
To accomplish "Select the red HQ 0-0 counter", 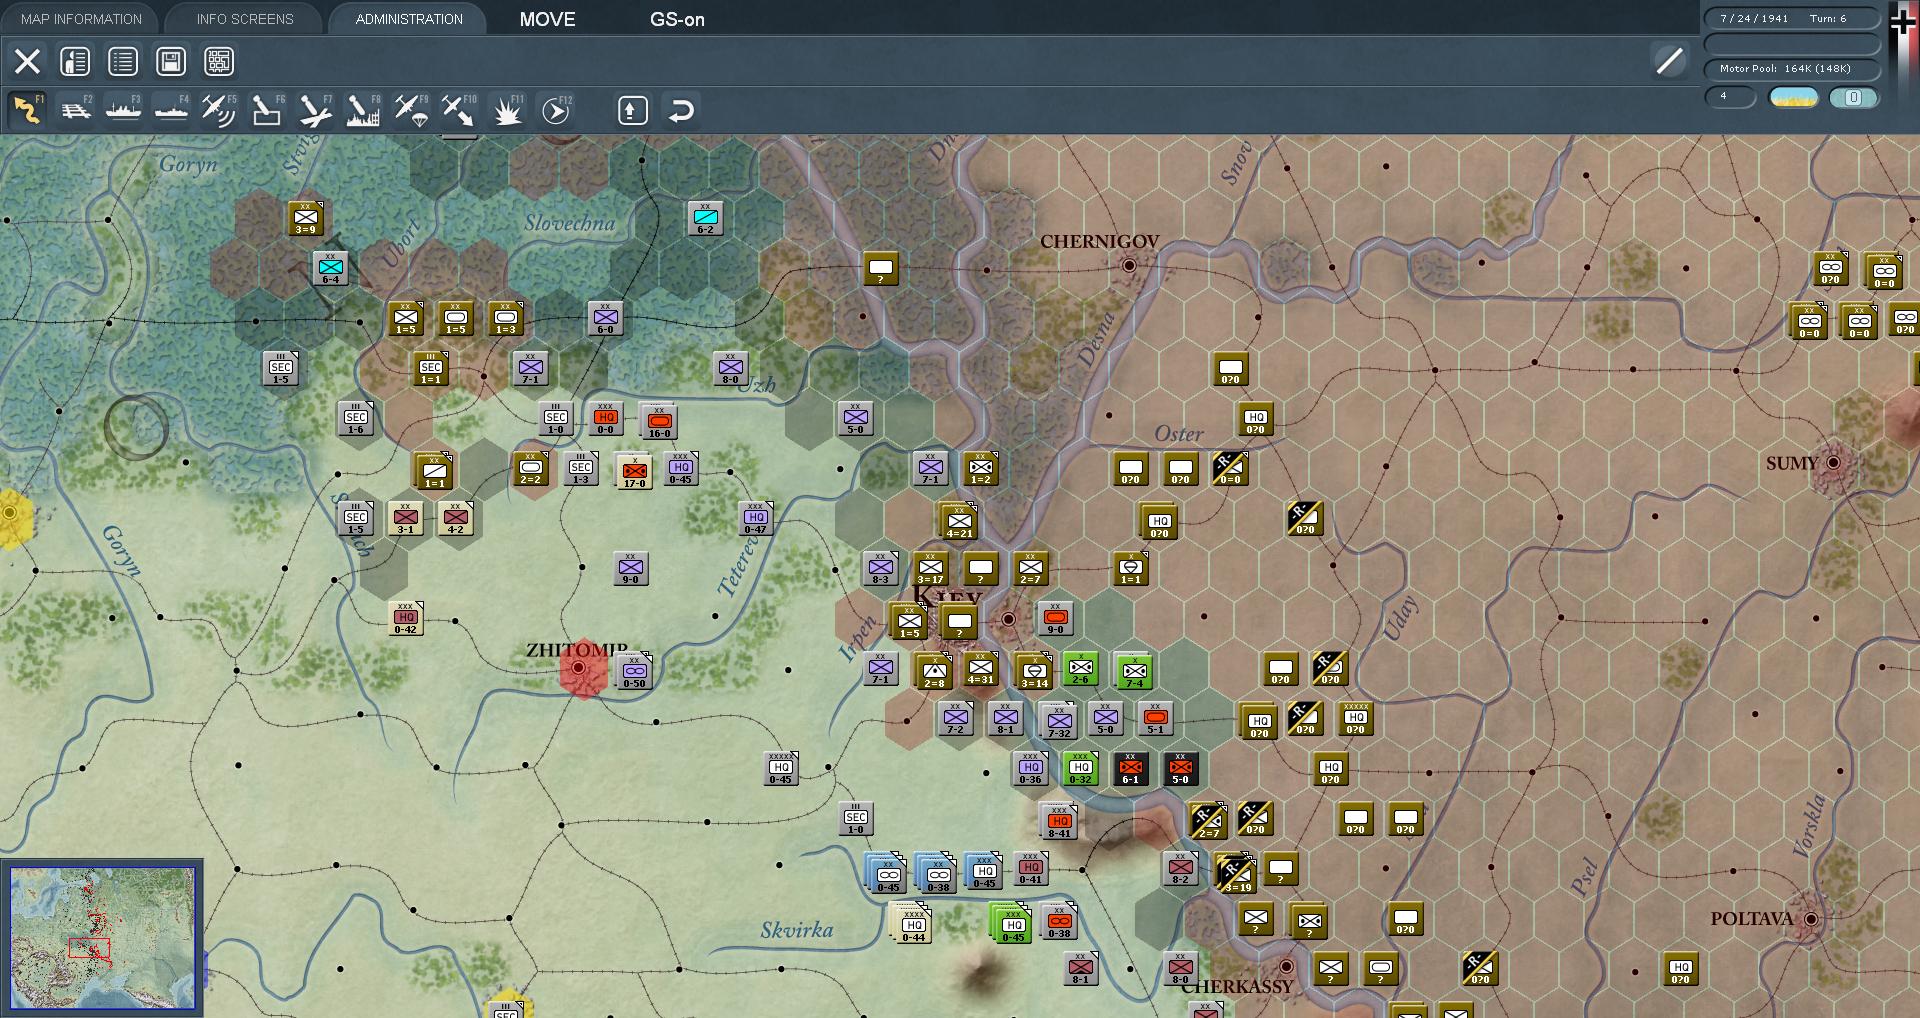I will pos(605,418).
